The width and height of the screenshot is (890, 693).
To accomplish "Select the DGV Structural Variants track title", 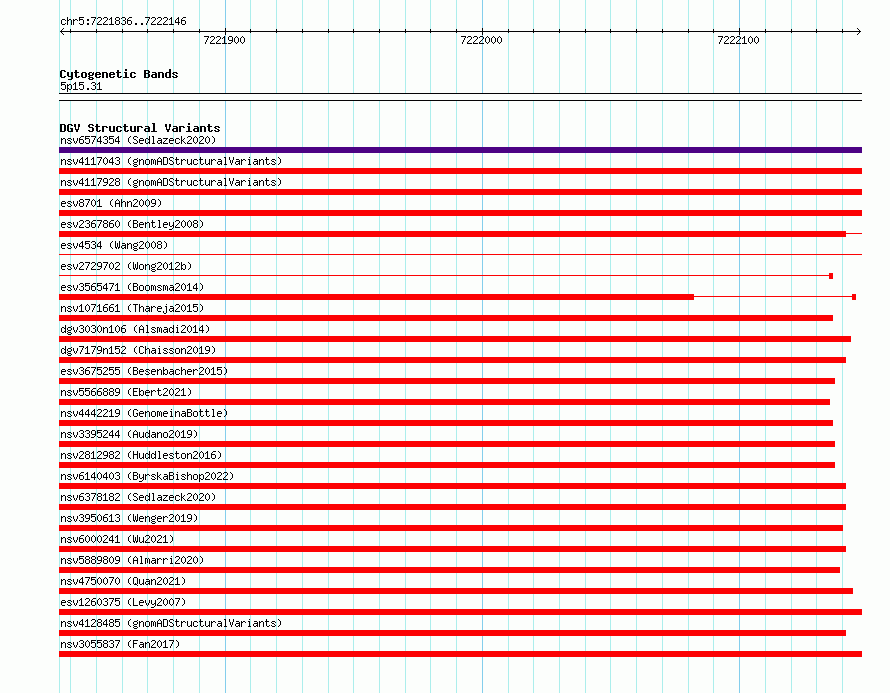I will point(140,128).
